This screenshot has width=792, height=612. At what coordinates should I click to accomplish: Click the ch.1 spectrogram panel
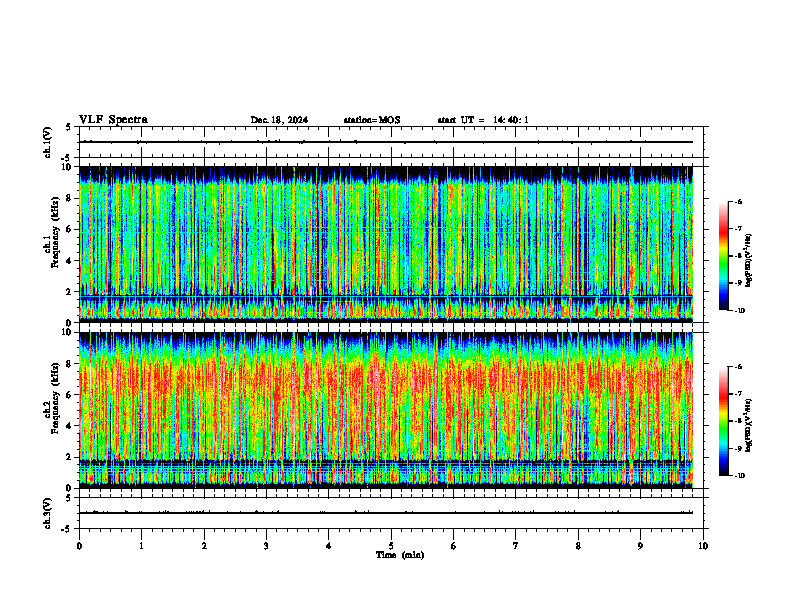coord(386,244)
